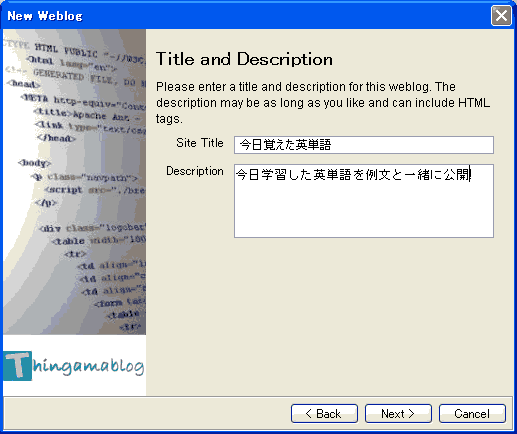Cancel the New Weblog wizard
This screenshot has width=517, height=434.
coord(472,414)
